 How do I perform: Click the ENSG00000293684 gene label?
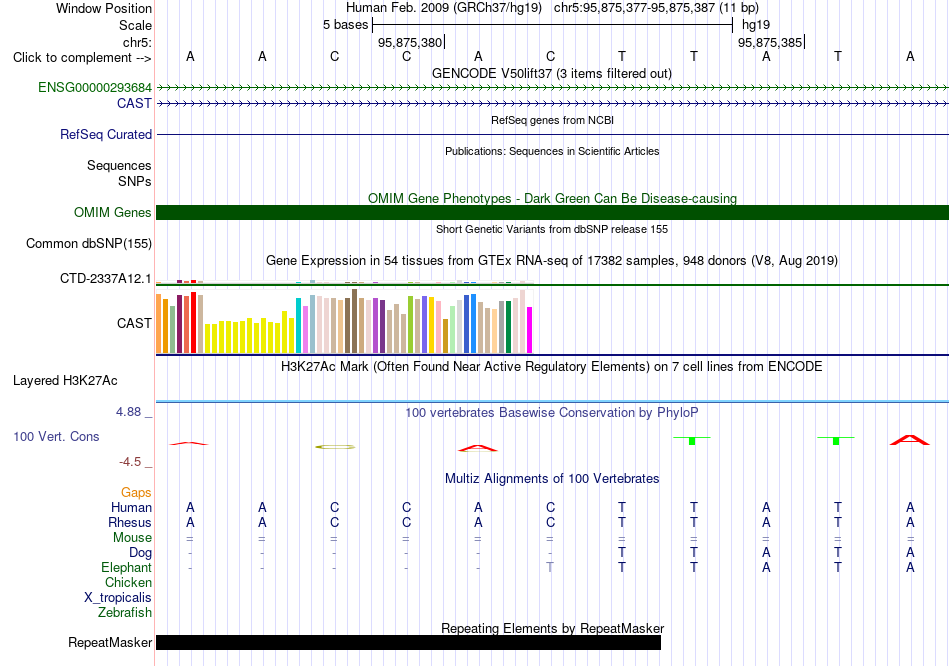click(95, 87)
